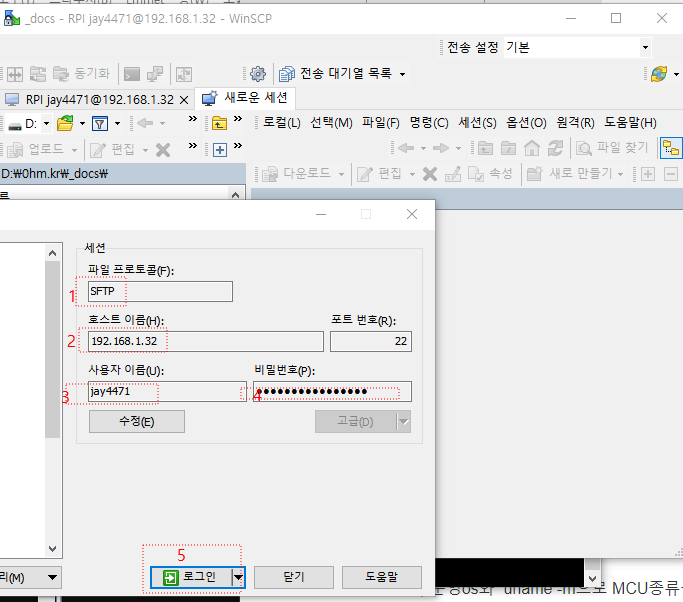Open the 세션(S) menu
Screen dimensions: 683x602
(x=477, y=123)
